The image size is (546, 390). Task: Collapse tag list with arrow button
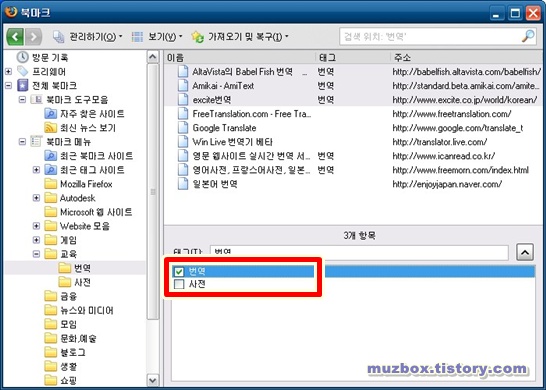[x=525, y=252]
